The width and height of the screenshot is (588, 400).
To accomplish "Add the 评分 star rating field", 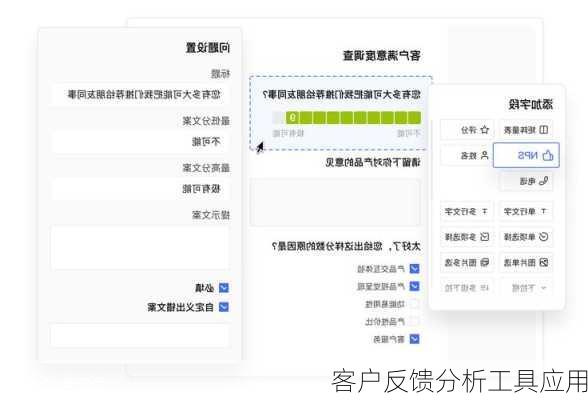I will coord(466,130).
